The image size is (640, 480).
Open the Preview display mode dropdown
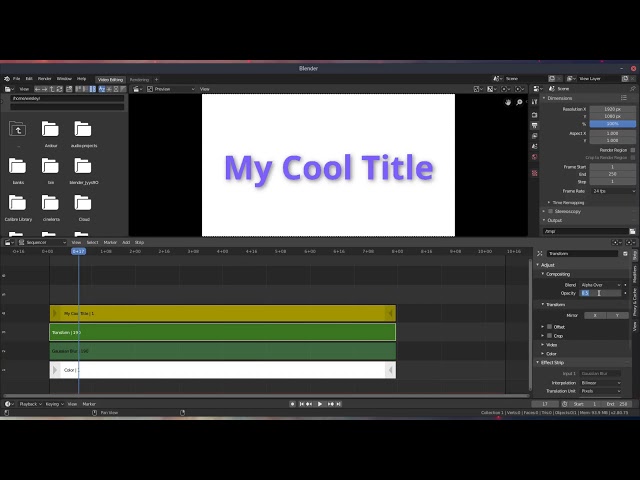(x=171, y=89)
